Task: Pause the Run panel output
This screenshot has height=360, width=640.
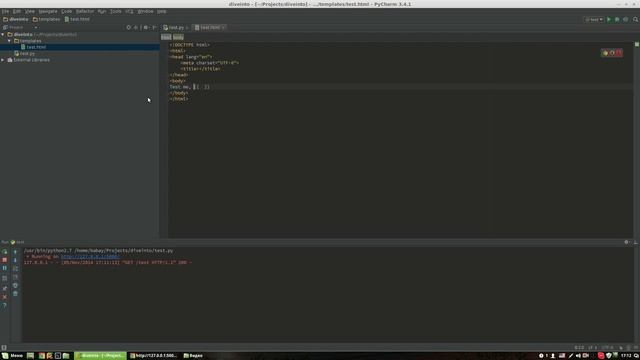Action: point(4,268)
